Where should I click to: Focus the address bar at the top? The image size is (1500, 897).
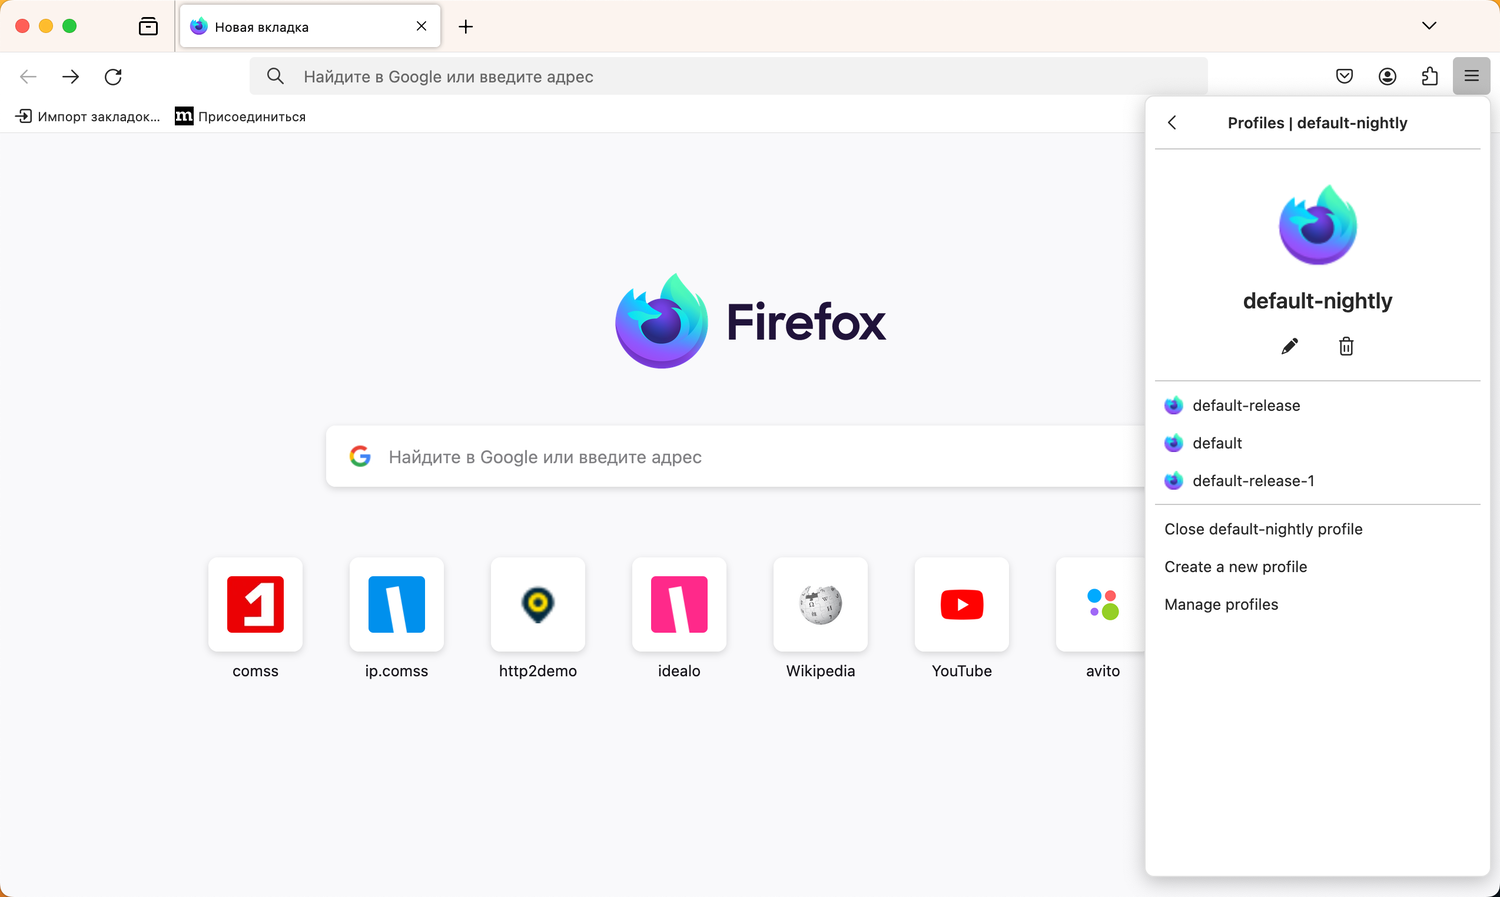pyautogui.click(x=728, y=76)
